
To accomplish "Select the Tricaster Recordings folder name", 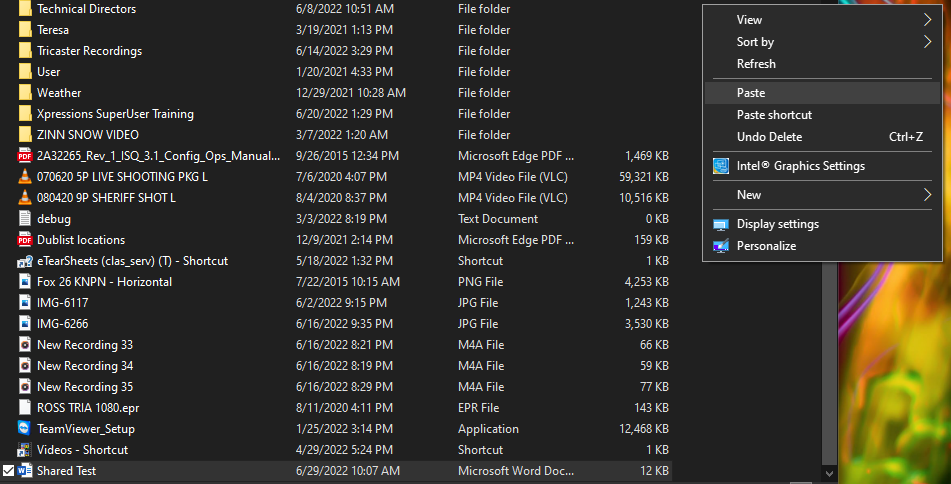I will pyautogui.click(x=89, y=51).
